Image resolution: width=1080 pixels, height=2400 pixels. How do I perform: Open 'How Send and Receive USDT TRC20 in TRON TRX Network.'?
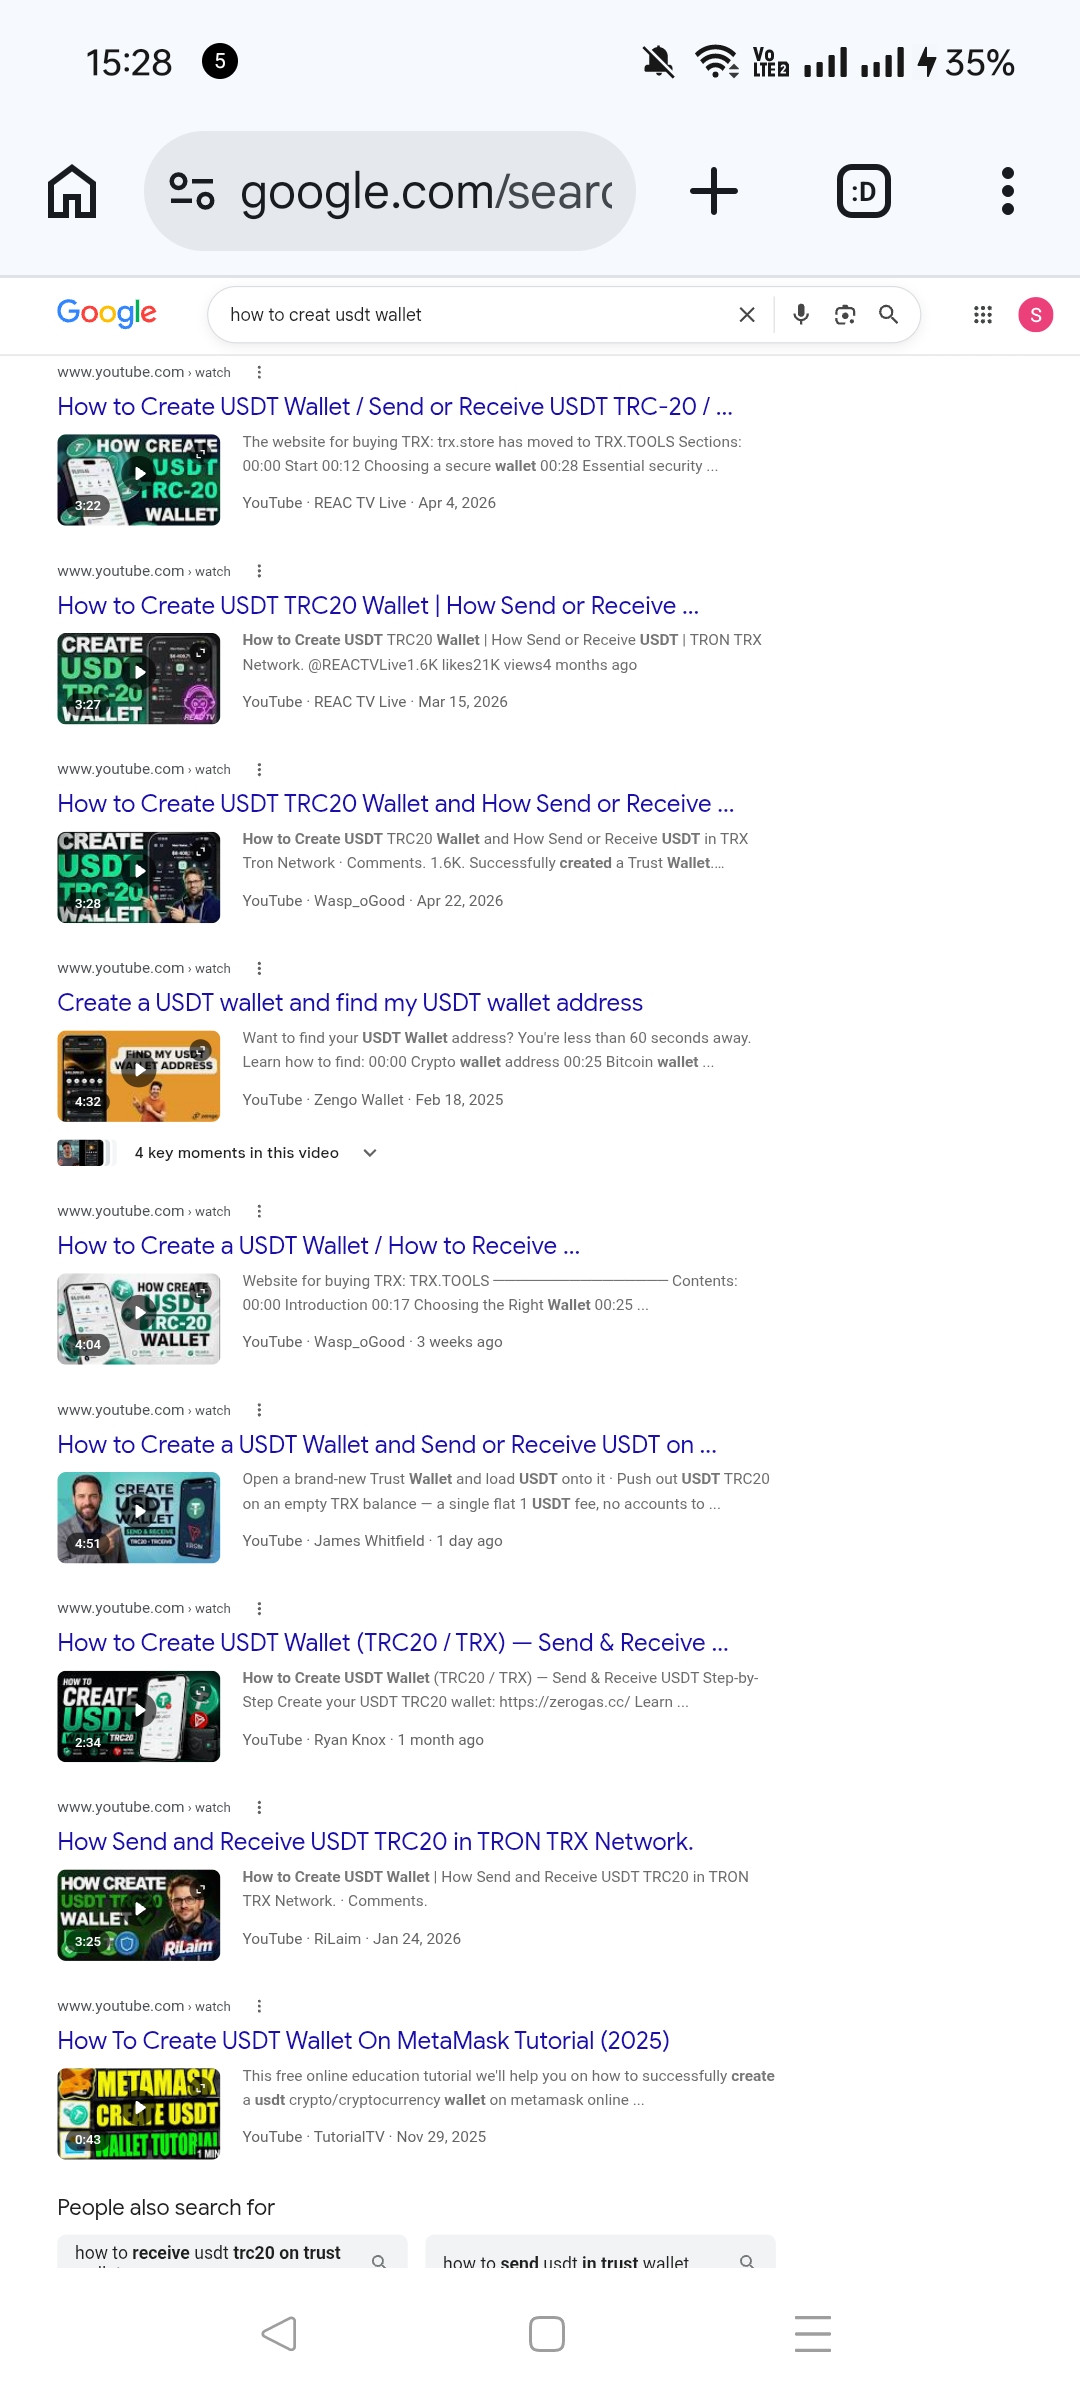click(x=375, y=1842)
